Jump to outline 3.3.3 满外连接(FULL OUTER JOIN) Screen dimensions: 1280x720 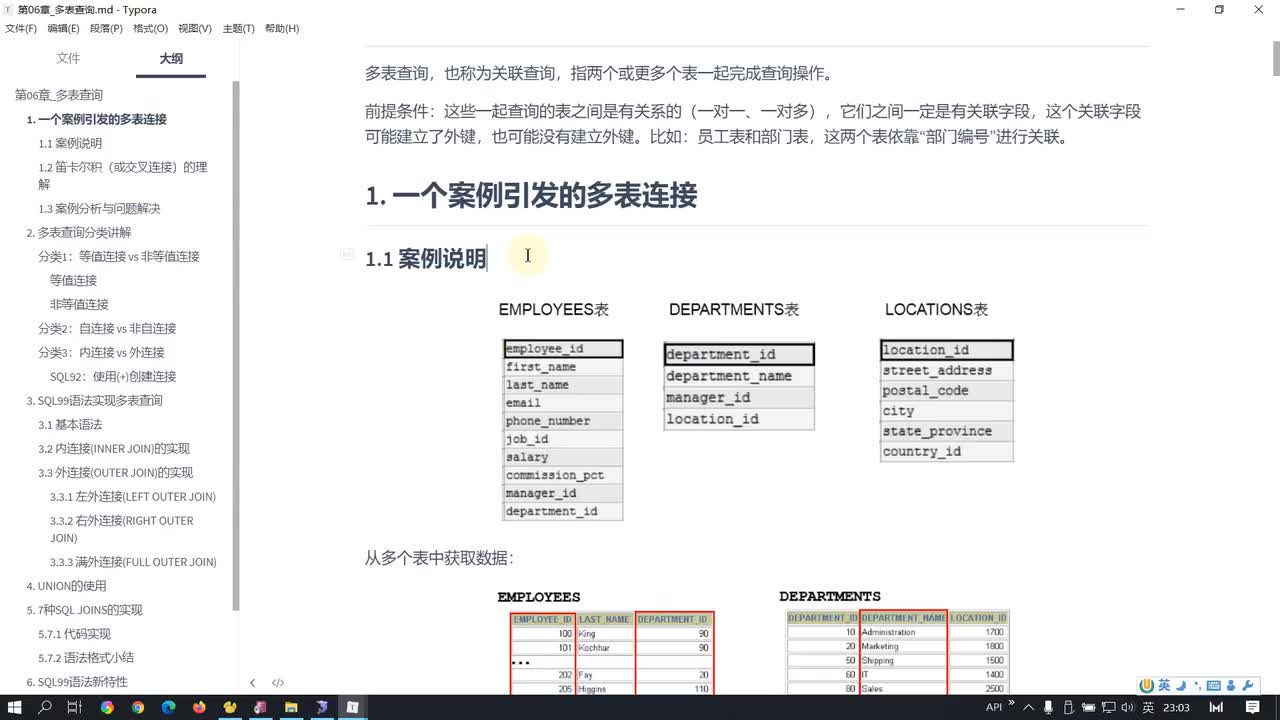coord(133,561)
